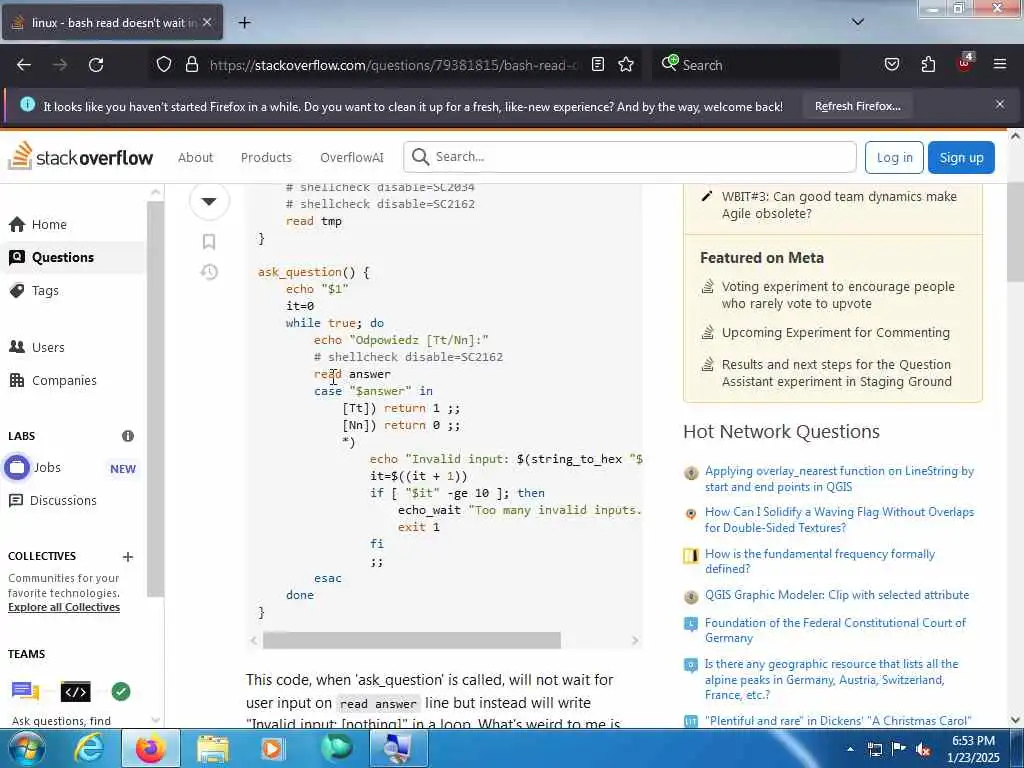Open a new tab with the plus button
This screenshot has width=1024, height=768.
click(x=244, y=23)
